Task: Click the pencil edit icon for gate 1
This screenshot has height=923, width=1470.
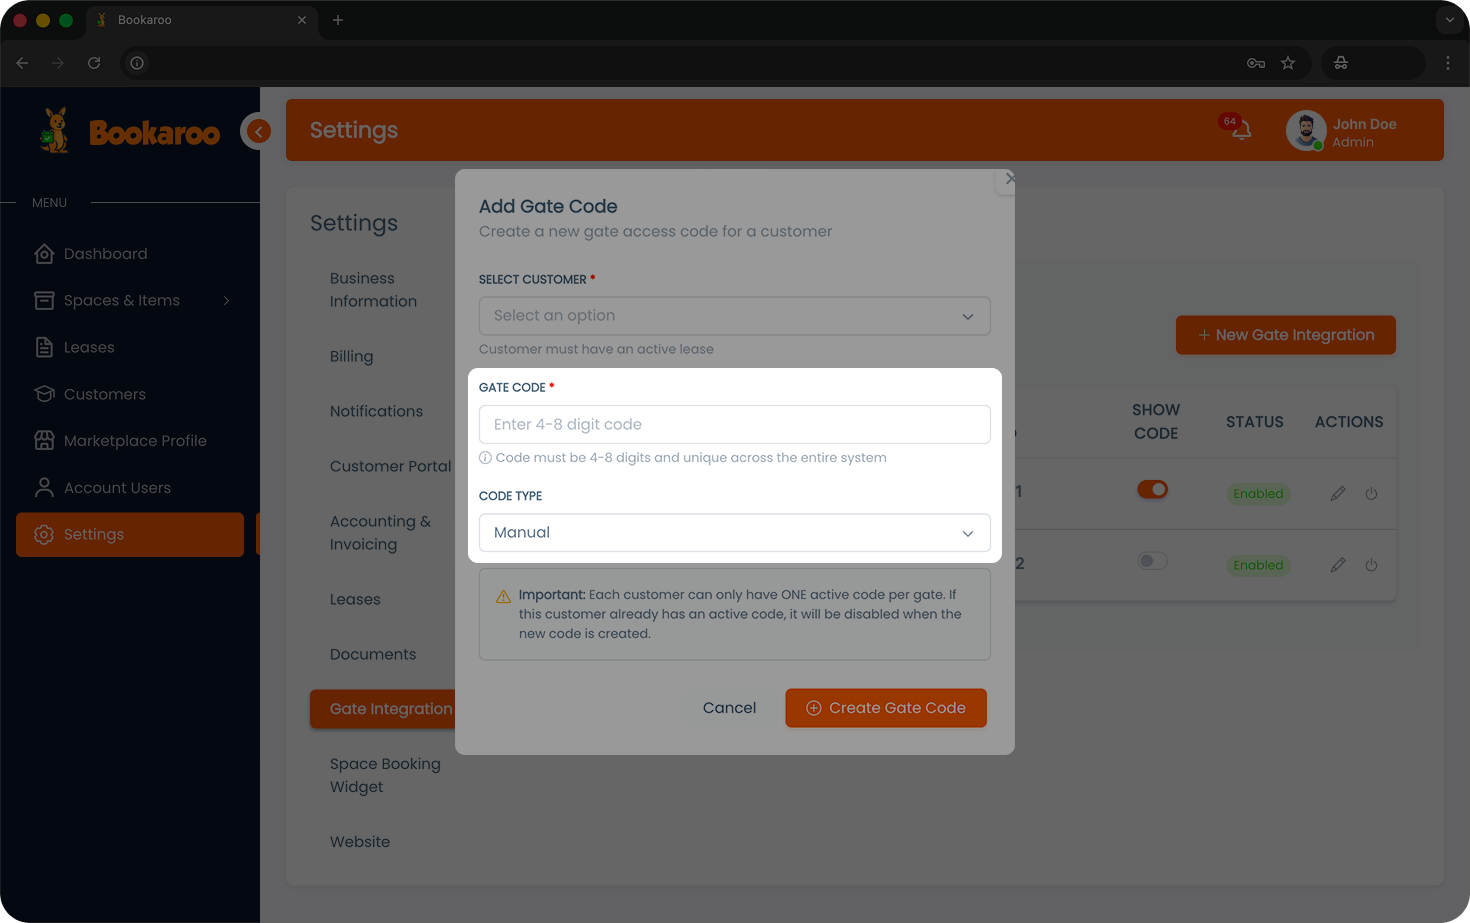Action: (1338, 493)
